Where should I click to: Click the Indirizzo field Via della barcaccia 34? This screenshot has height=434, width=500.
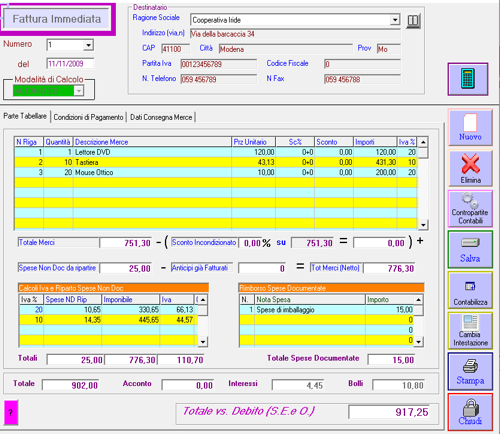(295, 34)
